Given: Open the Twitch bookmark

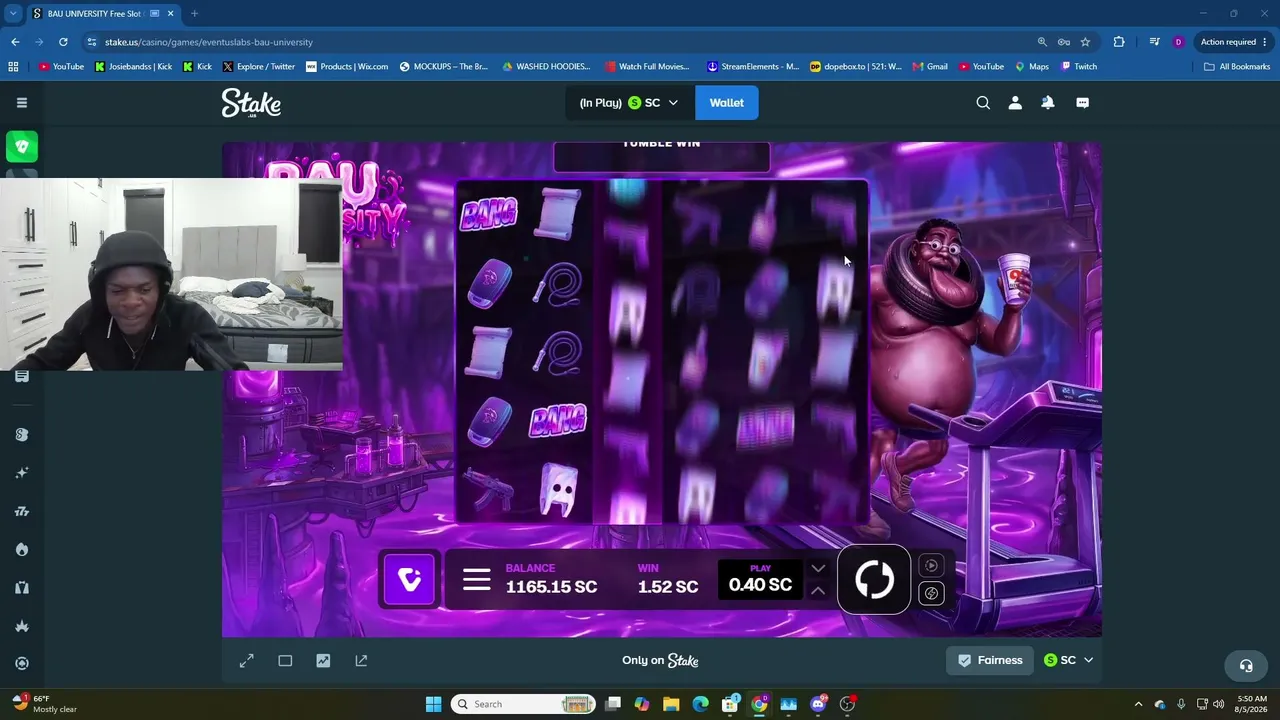Looking at the screenshot, I should coord(1079,67).
